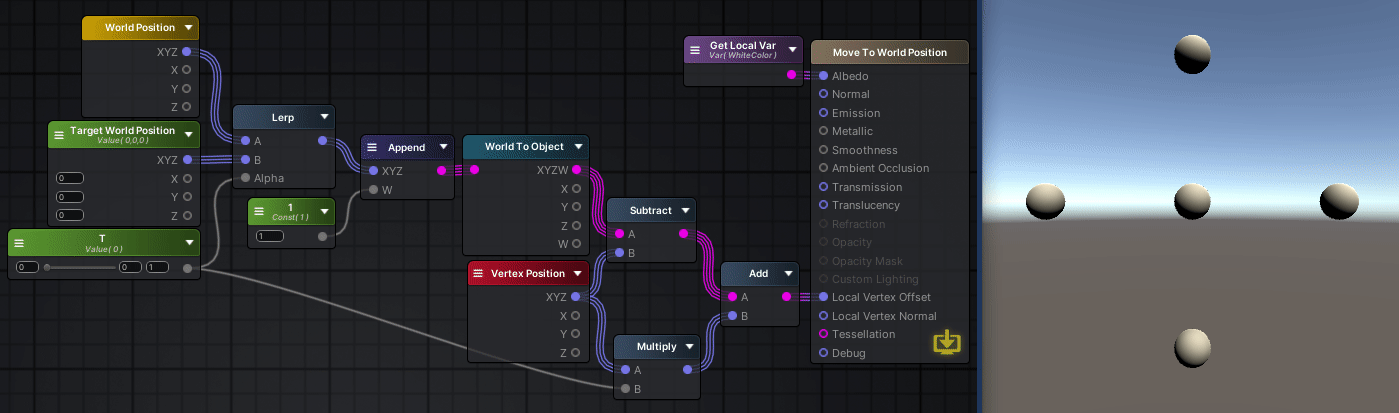The width and height of the screenshot is (1399, 413).
Task: Click the T node max value field showing 1
Action: tap(157, 267)
